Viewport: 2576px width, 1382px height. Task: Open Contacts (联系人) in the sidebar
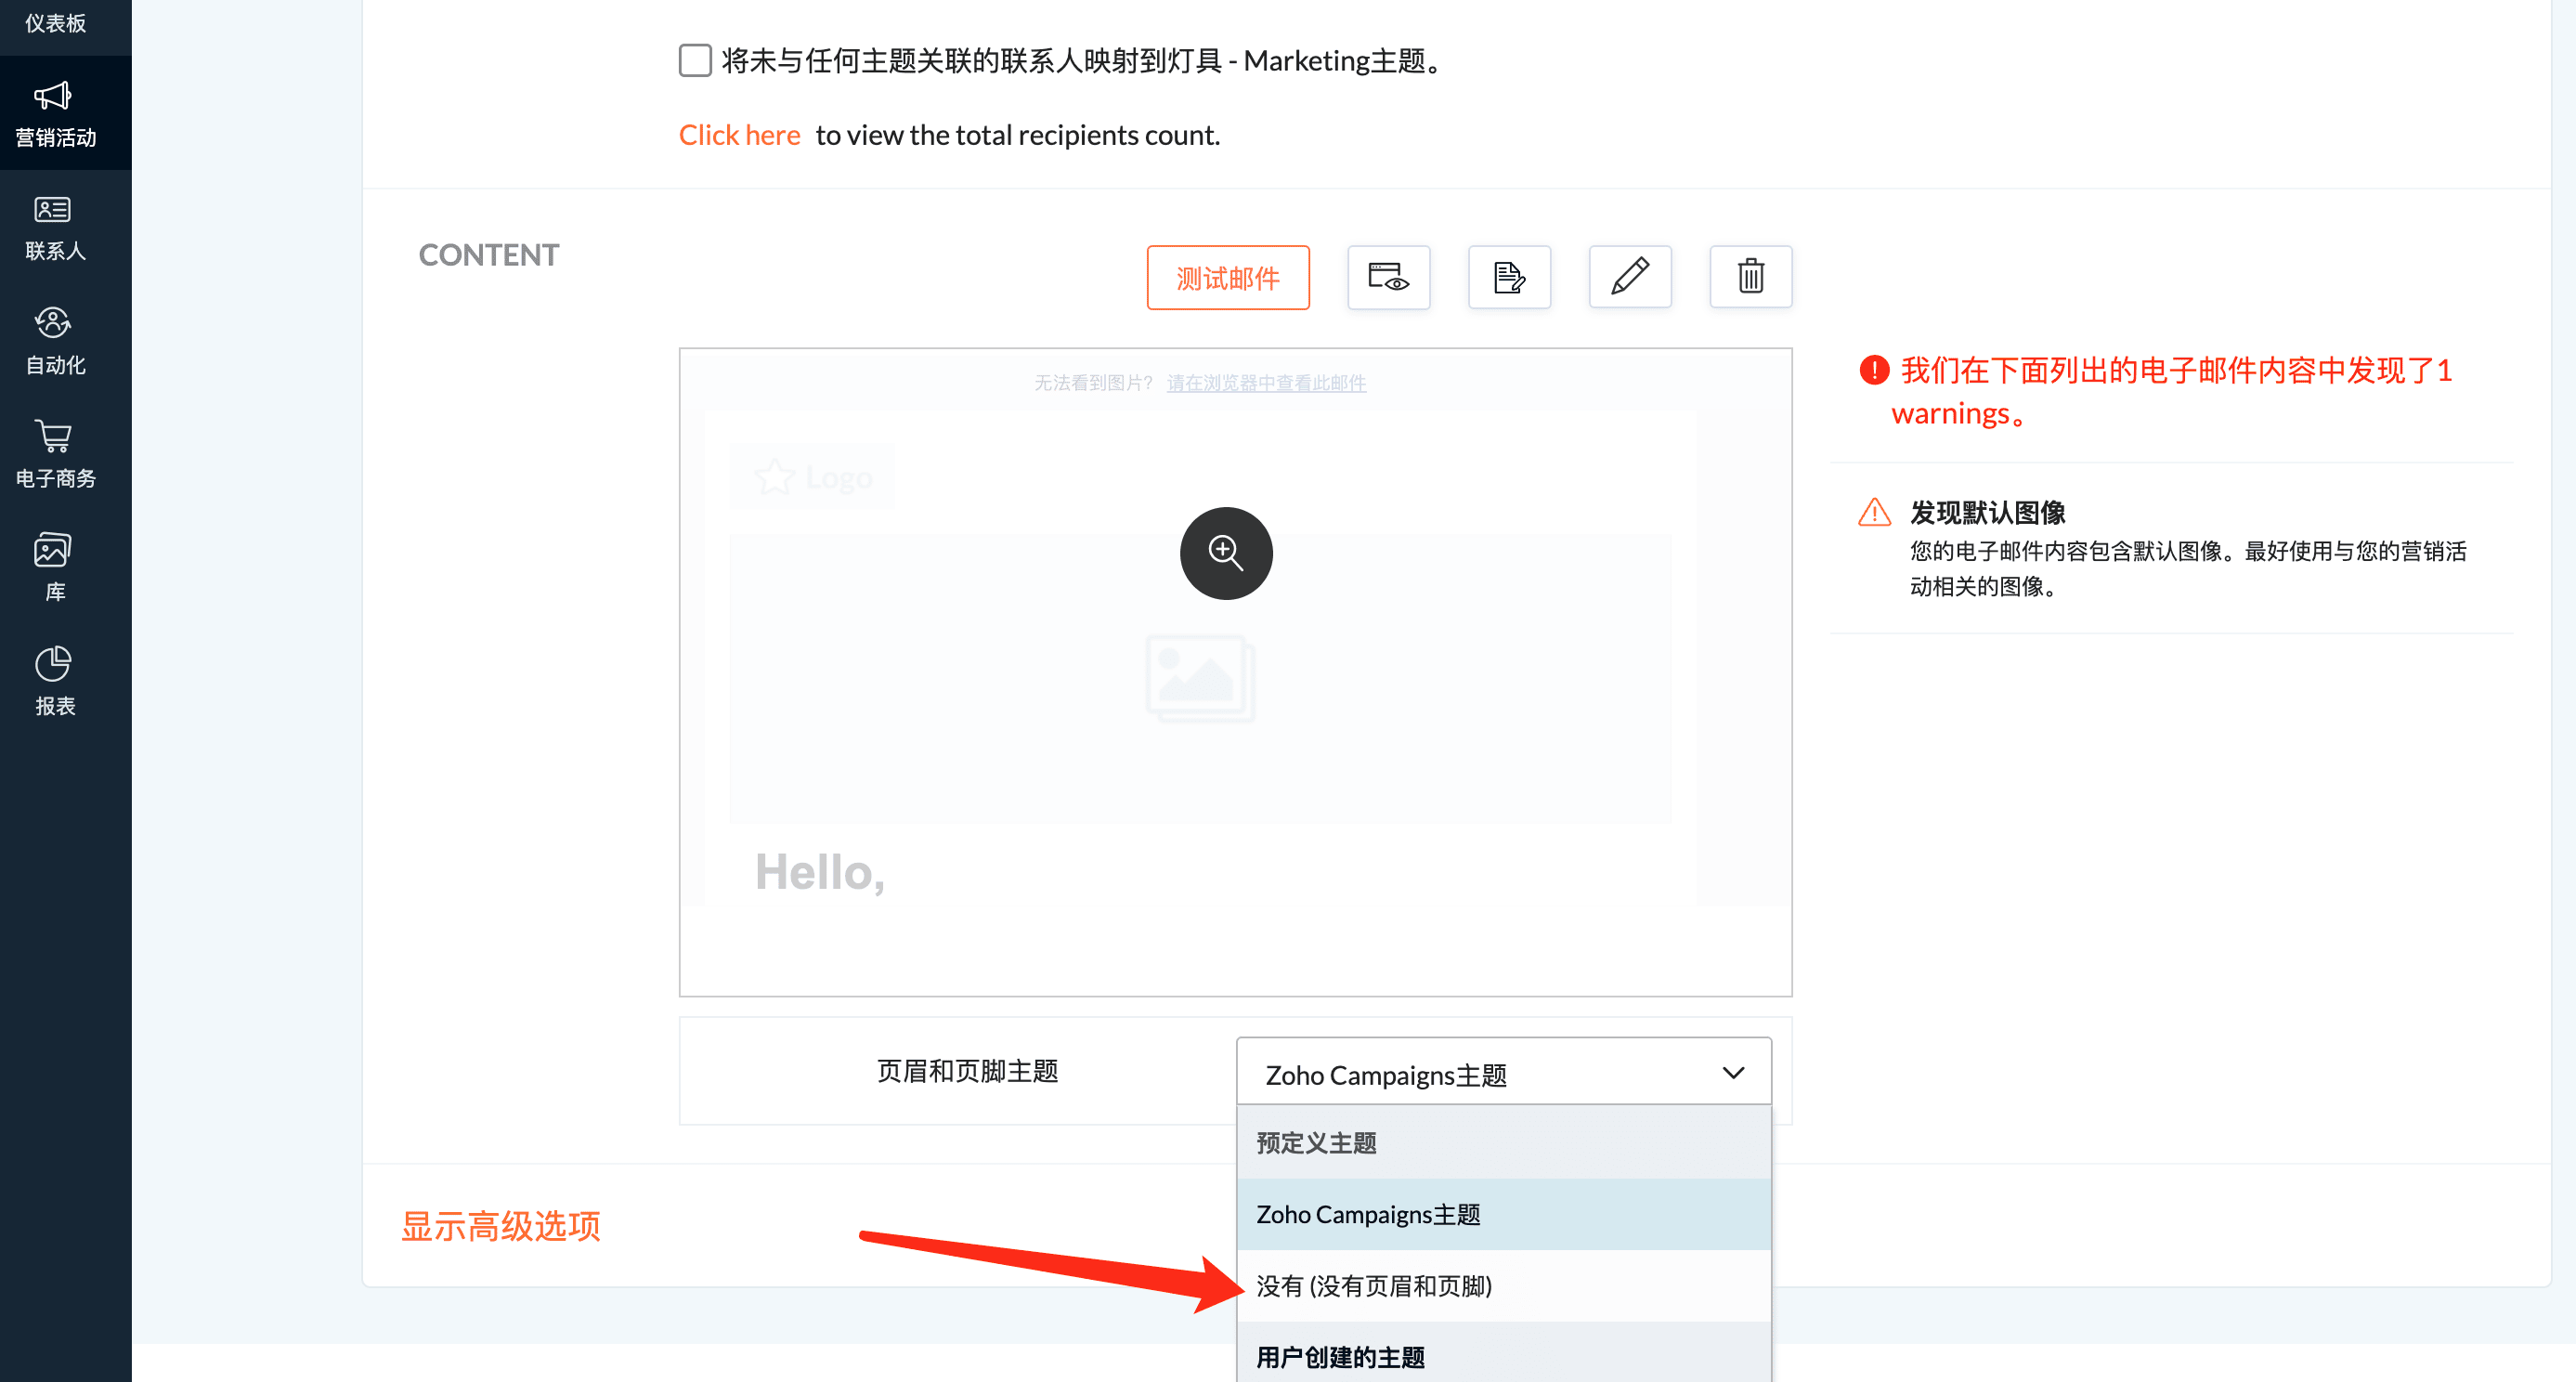click(x=55, y=228)
